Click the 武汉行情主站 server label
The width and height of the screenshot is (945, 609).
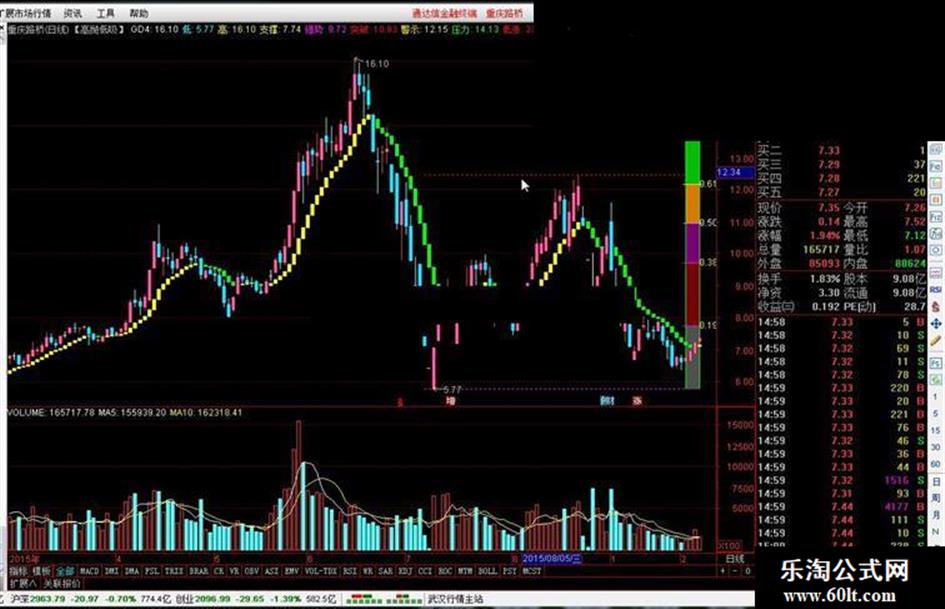coord(455,599)
